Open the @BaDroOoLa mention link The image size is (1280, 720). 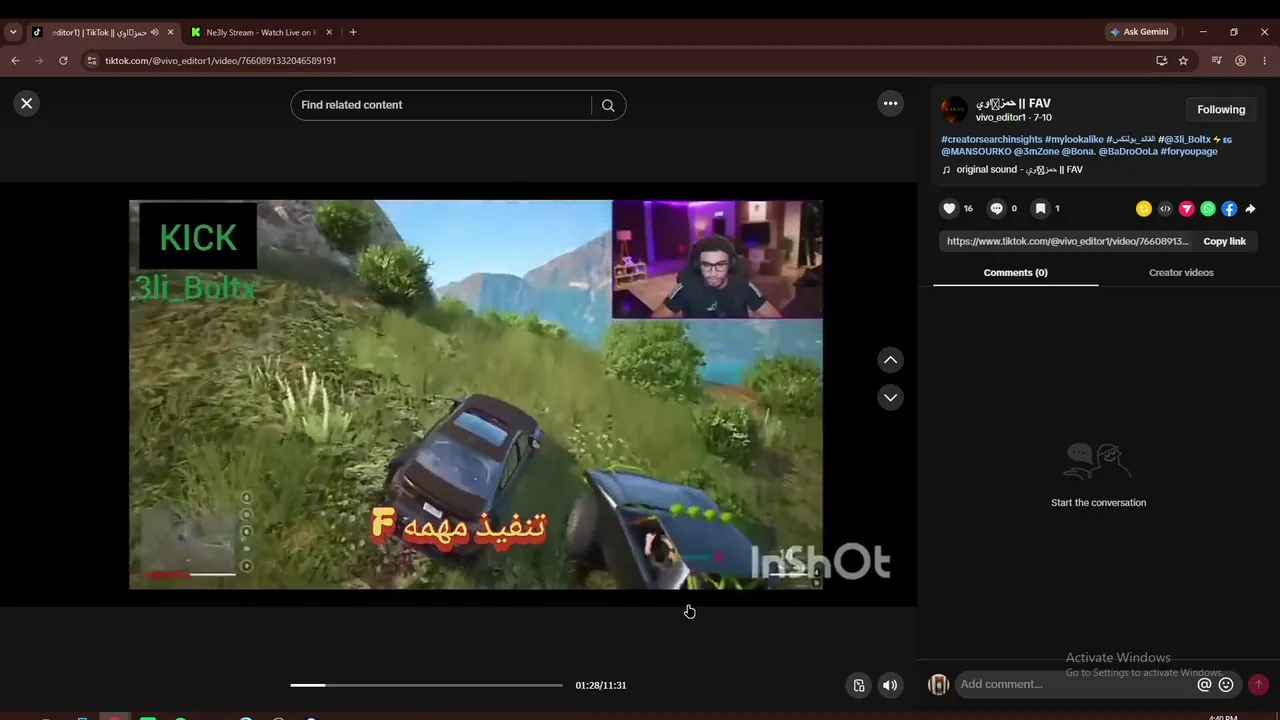click(1128, 152)
